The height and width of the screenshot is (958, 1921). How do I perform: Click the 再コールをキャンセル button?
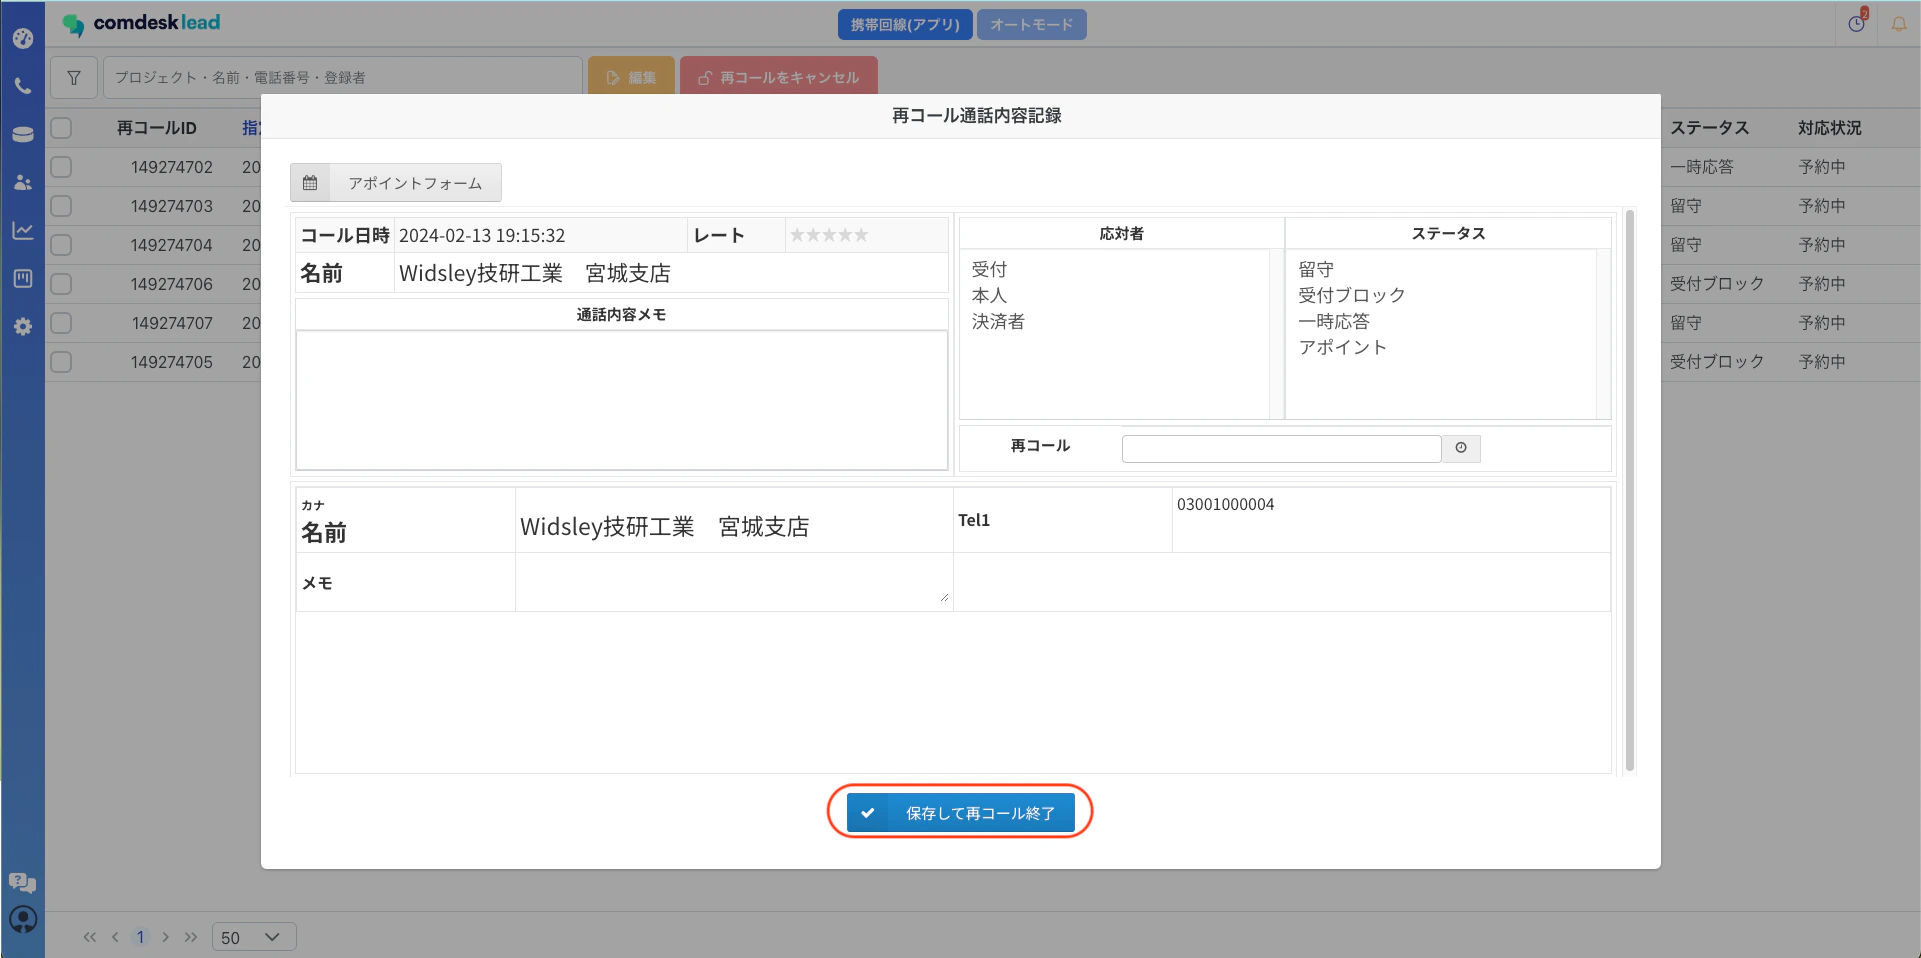point(778,77)
